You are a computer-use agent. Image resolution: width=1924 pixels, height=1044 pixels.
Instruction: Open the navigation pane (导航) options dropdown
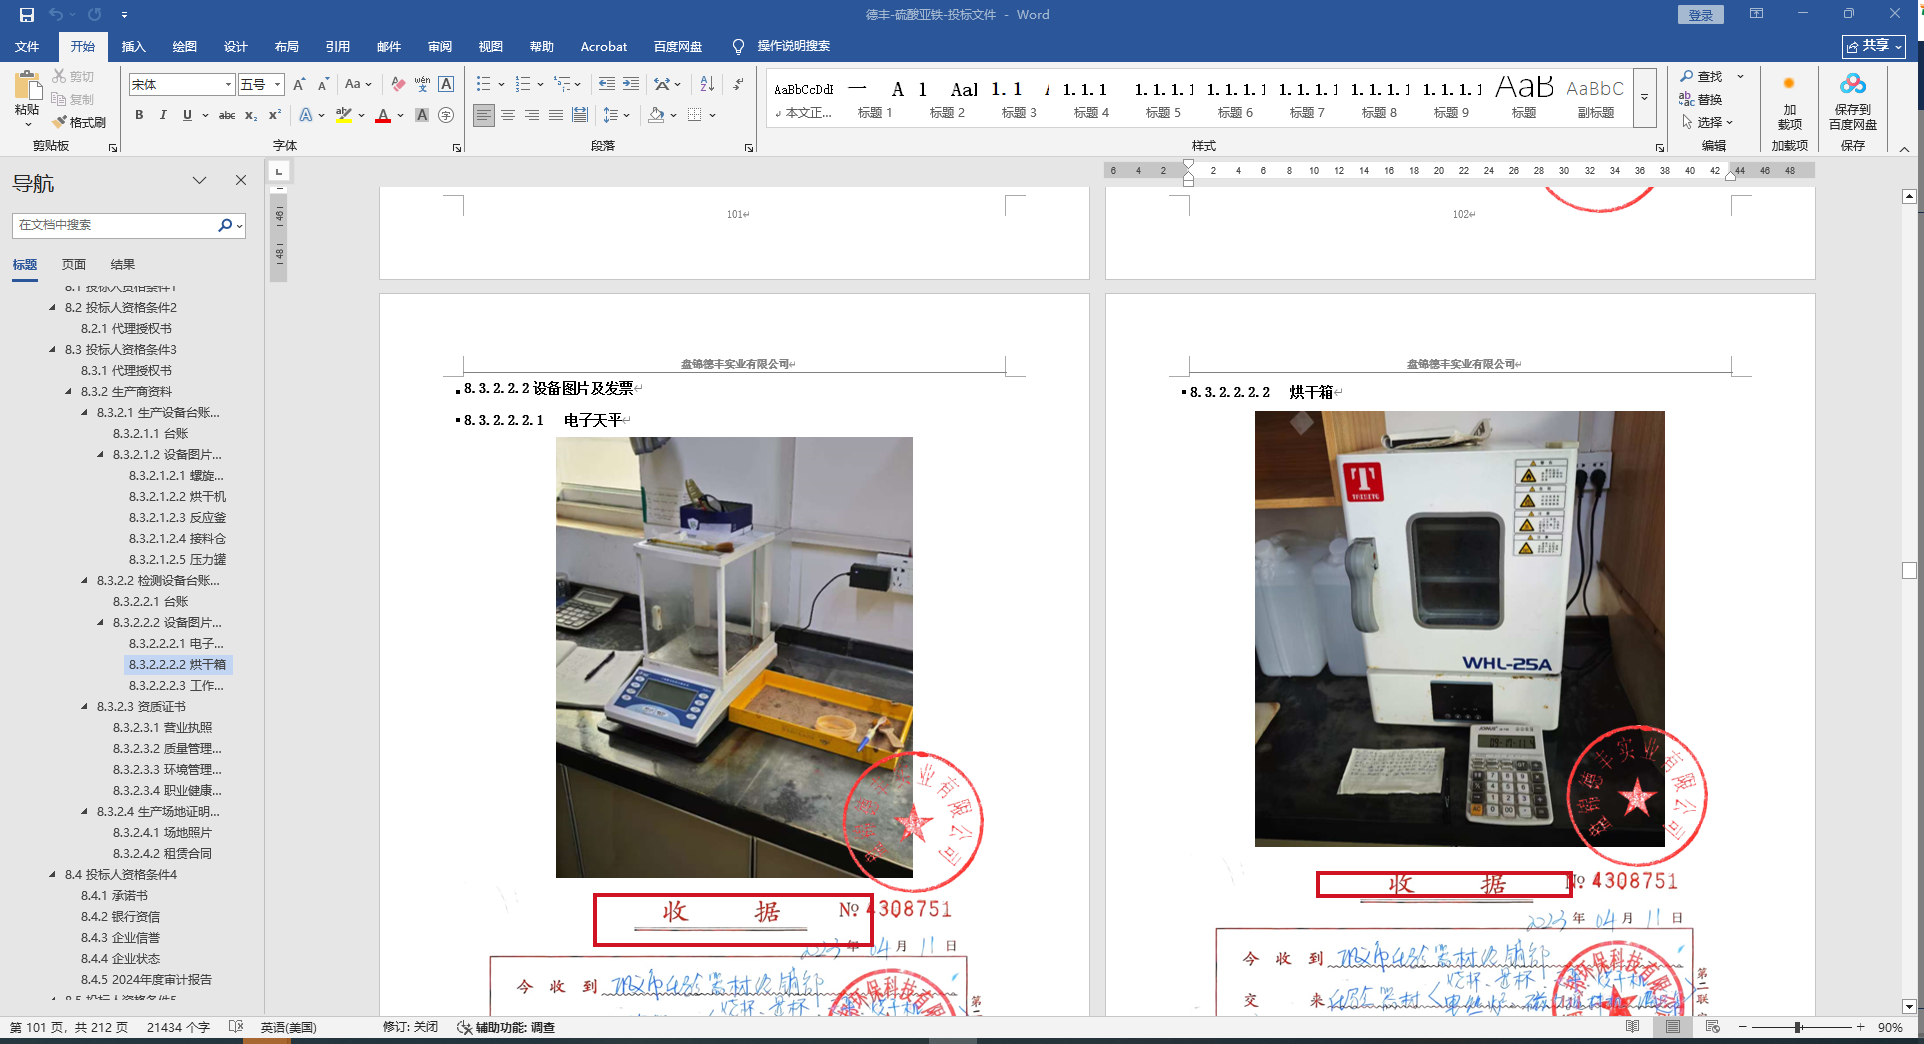click(199, 181)
